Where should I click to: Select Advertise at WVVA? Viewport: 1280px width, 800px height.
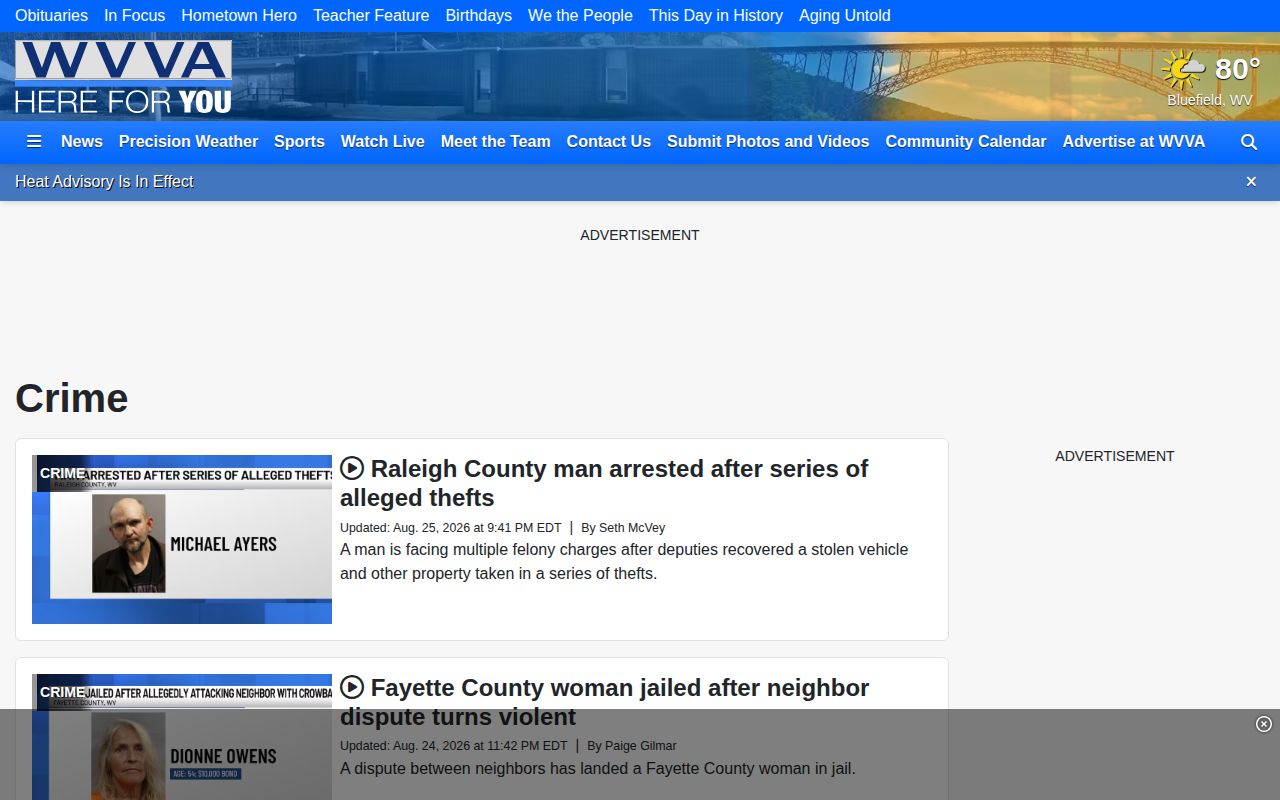[x=1134, y=142]
